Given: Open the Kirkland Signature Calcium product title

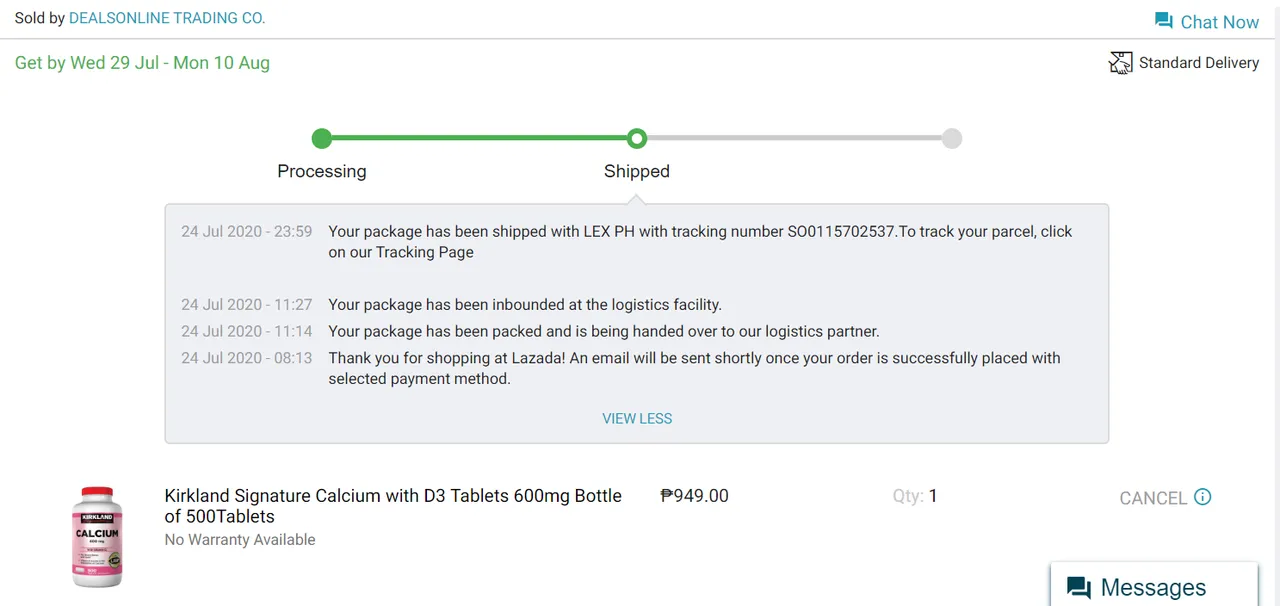Looking at the screenshot, I should [x=393, y=506].
